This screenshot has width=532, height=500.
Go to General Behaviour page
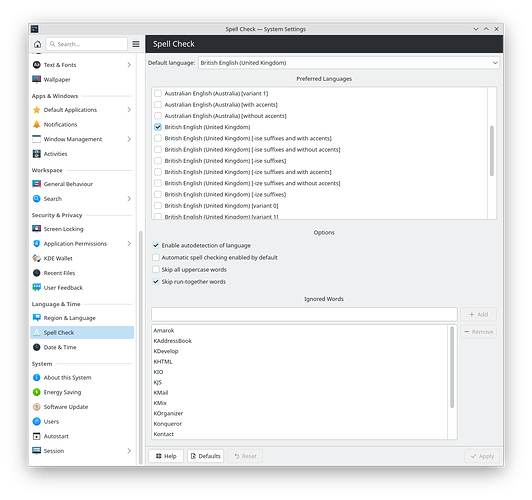coord(82,184)
